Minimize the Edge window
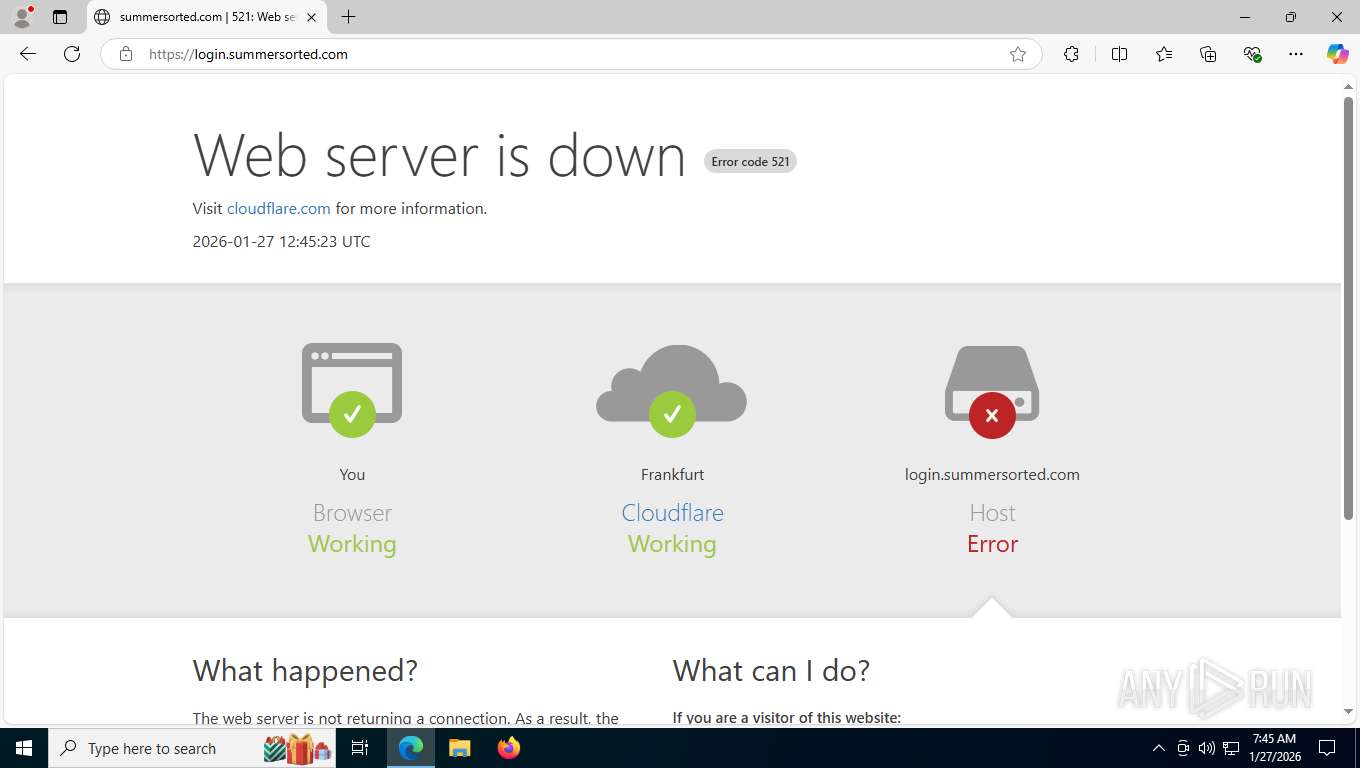The height and width of the screenshot is (768, 1360). 1245,17
